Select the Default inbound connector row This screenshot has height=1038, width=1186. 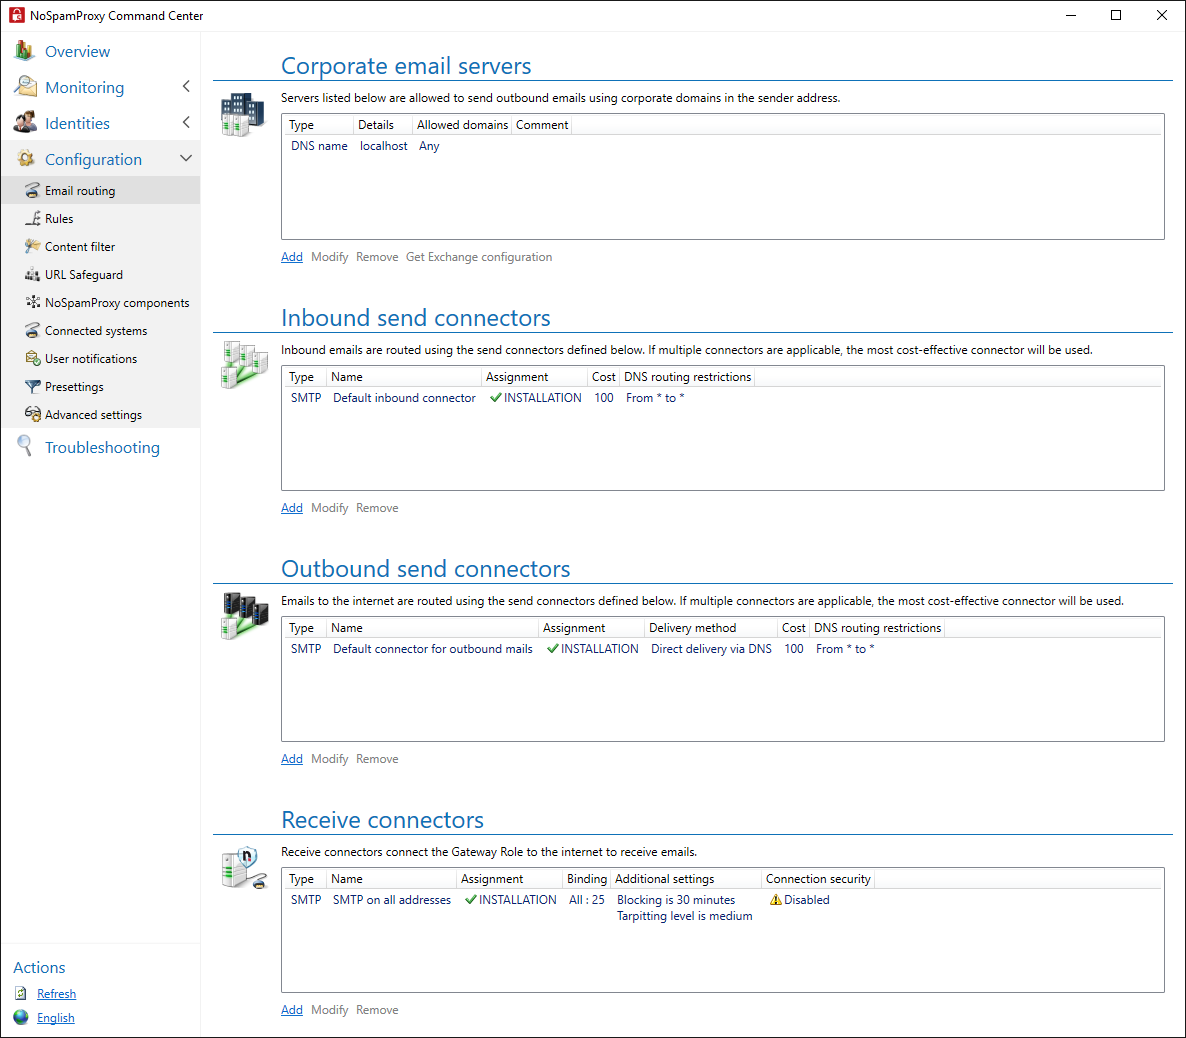pyautogui.click(x=722, y=398)
